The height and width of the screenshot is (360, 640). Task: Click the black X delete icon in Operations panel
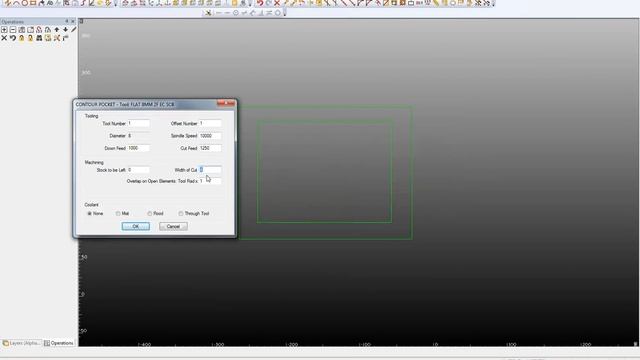[x=4, y=38]
